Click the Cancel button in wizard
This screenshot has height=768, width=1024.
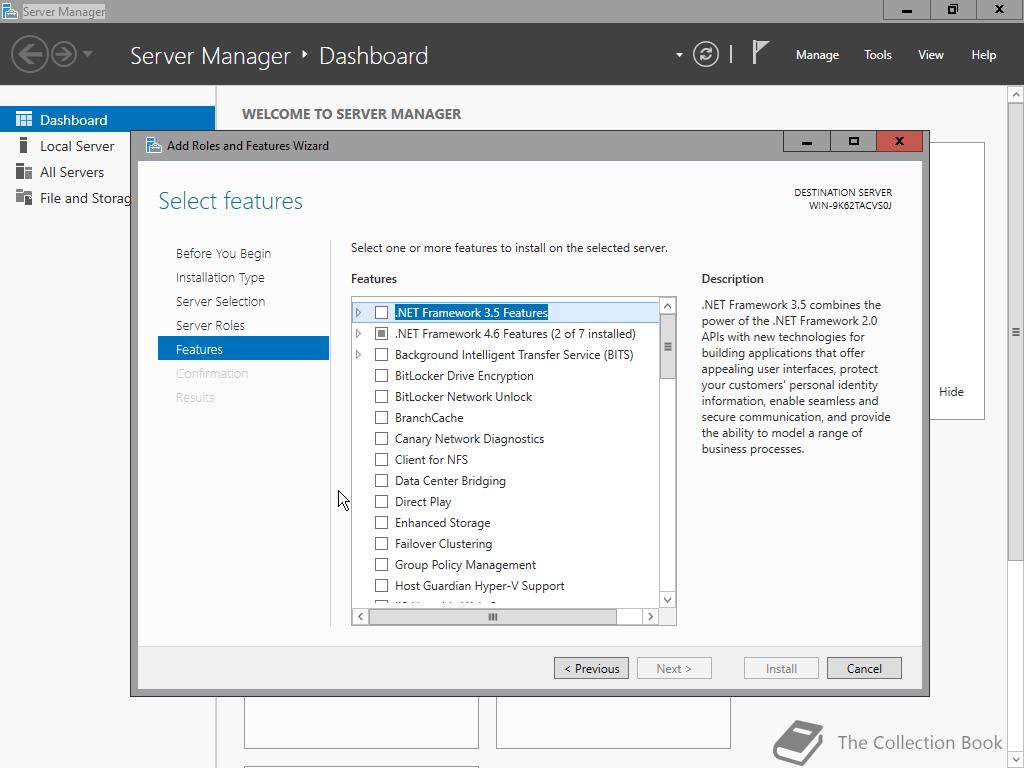(864, 668)
